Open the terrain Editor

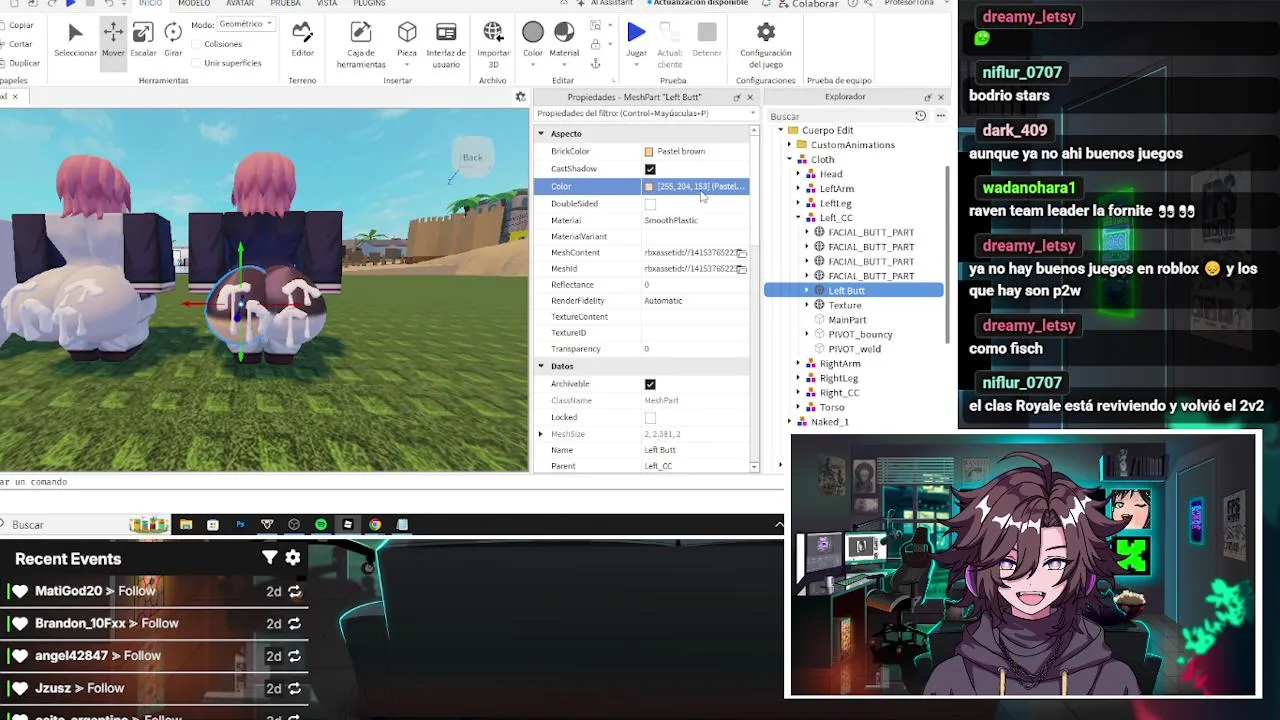tap(302, 40)
